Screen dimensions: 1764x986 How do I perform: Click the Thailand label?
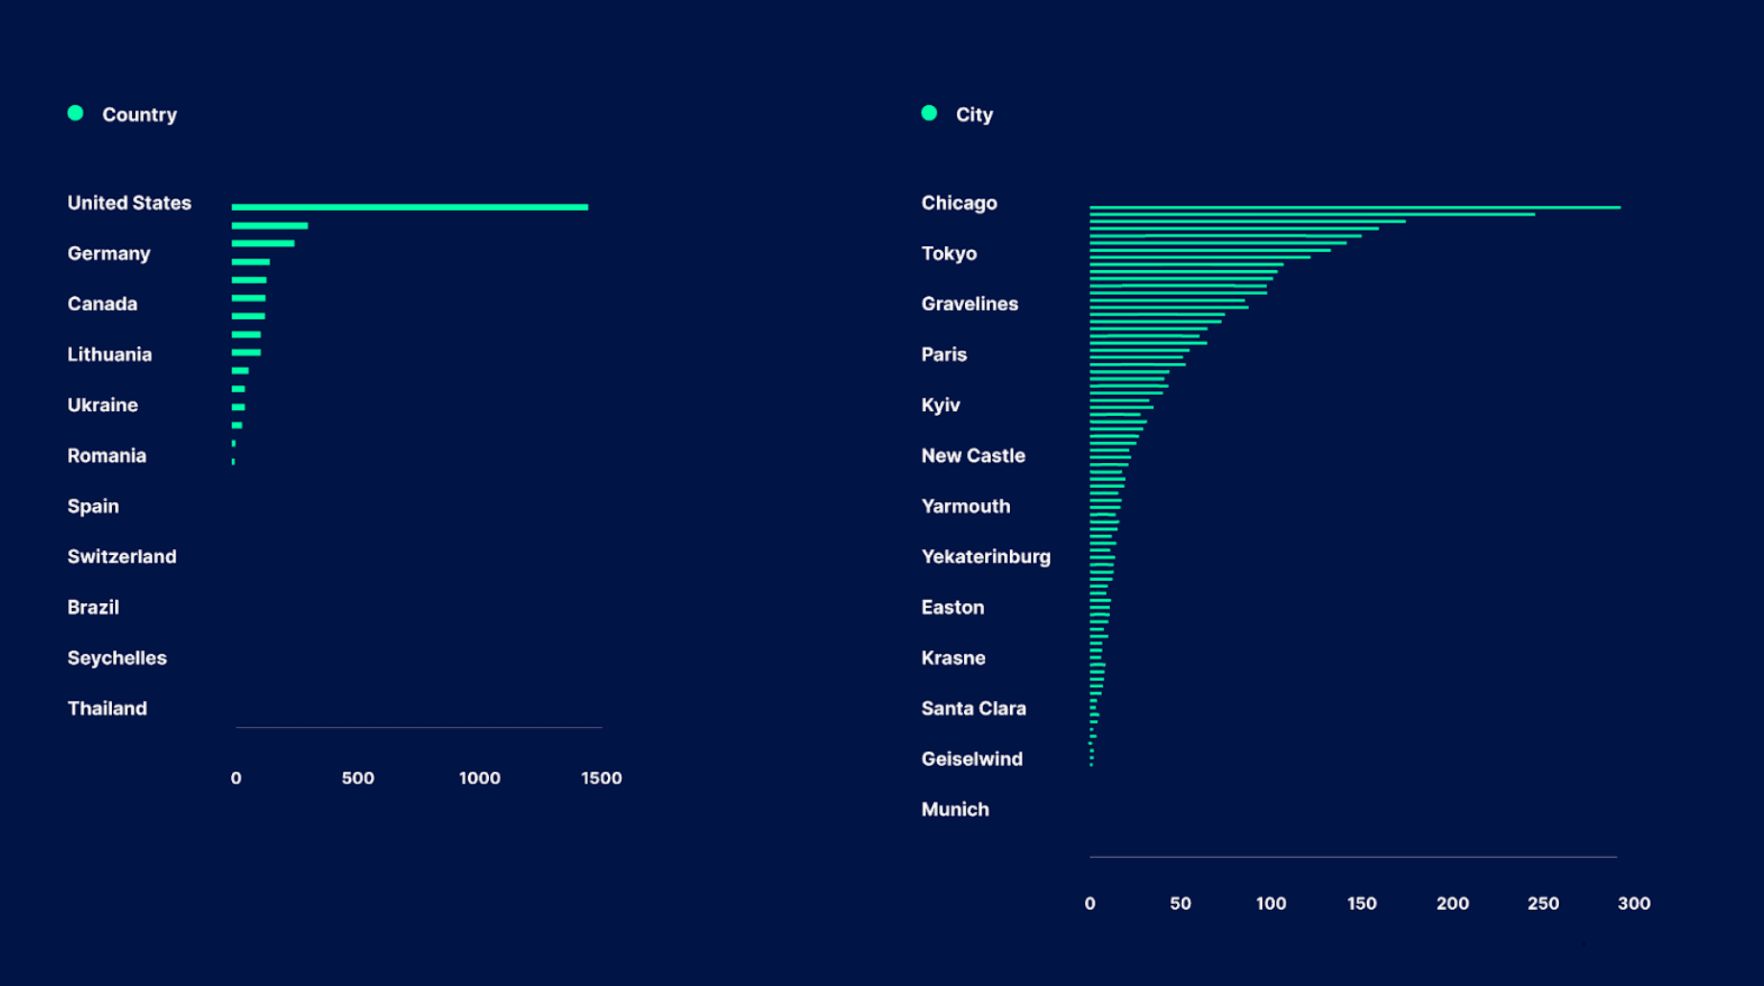[x=107, y=709]
